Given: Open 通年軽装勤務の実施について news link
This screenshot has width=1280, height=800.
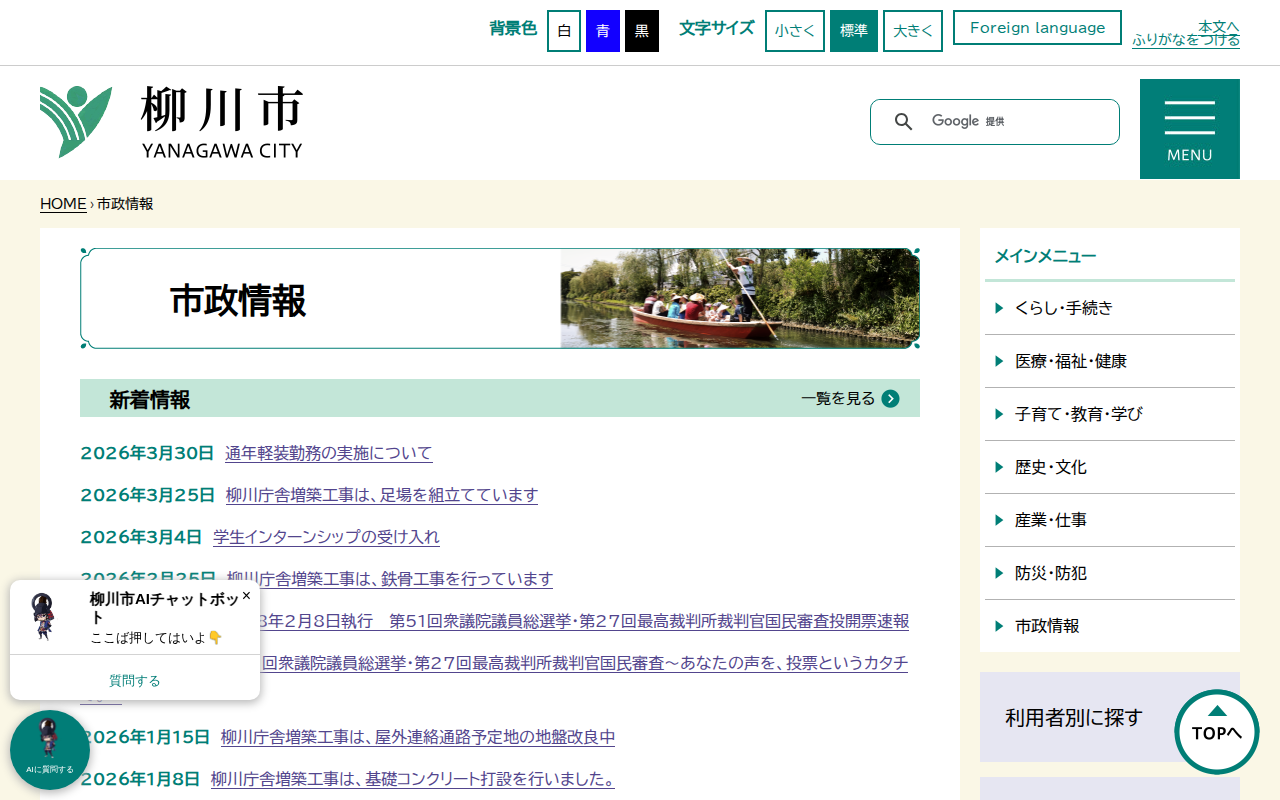Looking at the screenshot, I should point(329,453).
